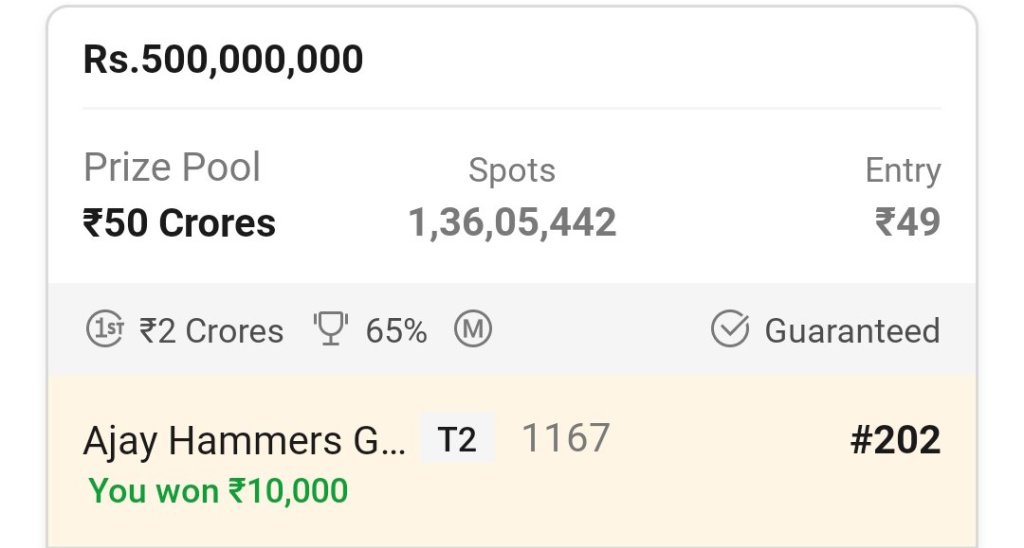Open the Ajay Hammers G... team name
1024x548 pixels.
244,441
